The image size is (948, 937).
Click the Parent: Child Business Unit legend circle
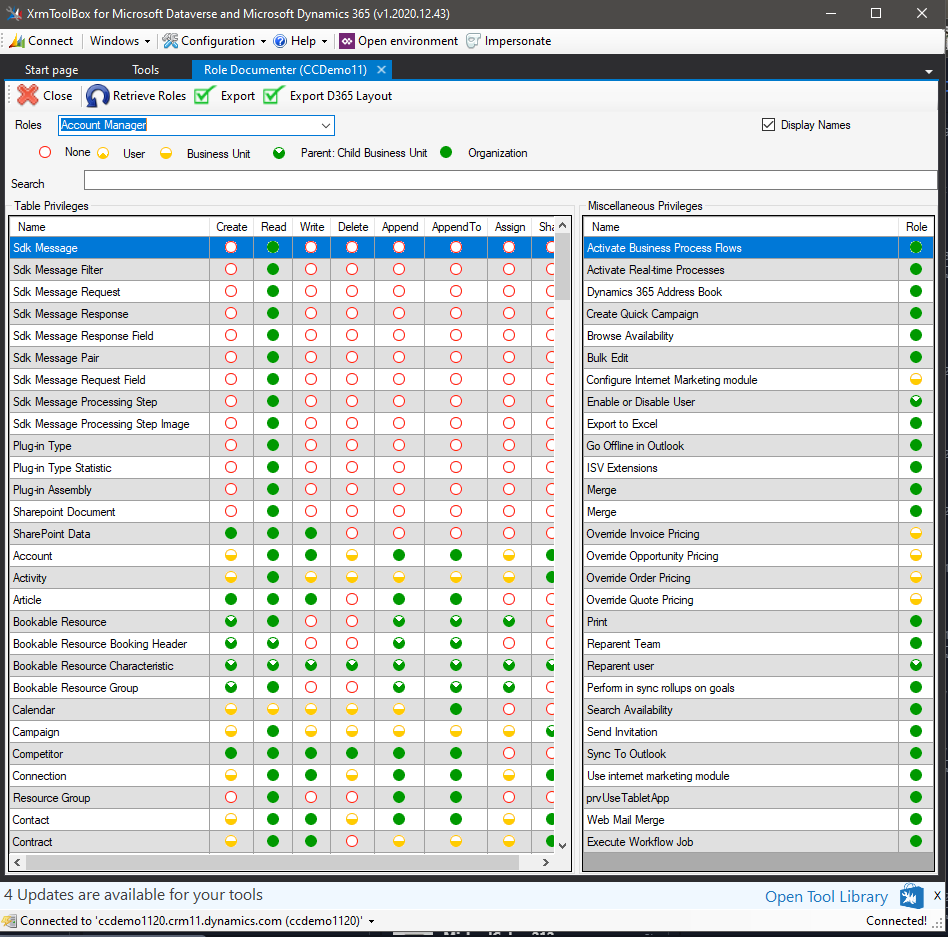(279, 153)
